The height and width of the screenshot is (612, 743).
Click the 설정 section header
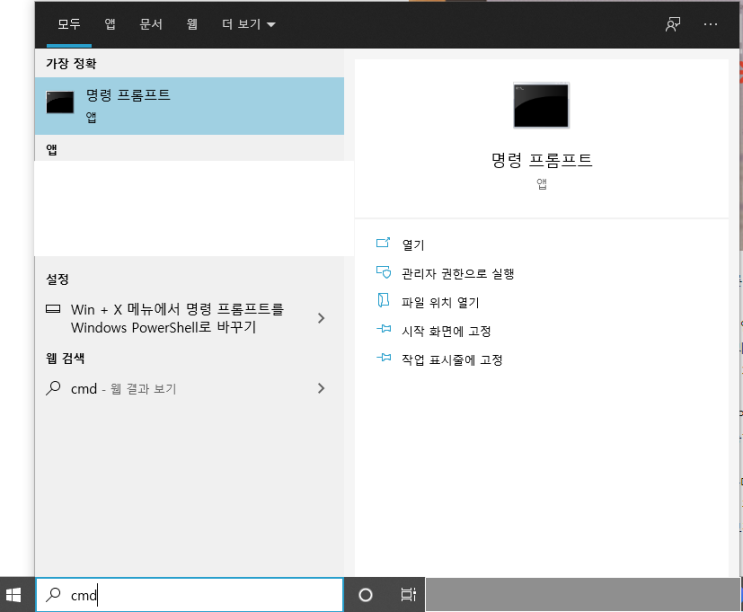(57, 279)
